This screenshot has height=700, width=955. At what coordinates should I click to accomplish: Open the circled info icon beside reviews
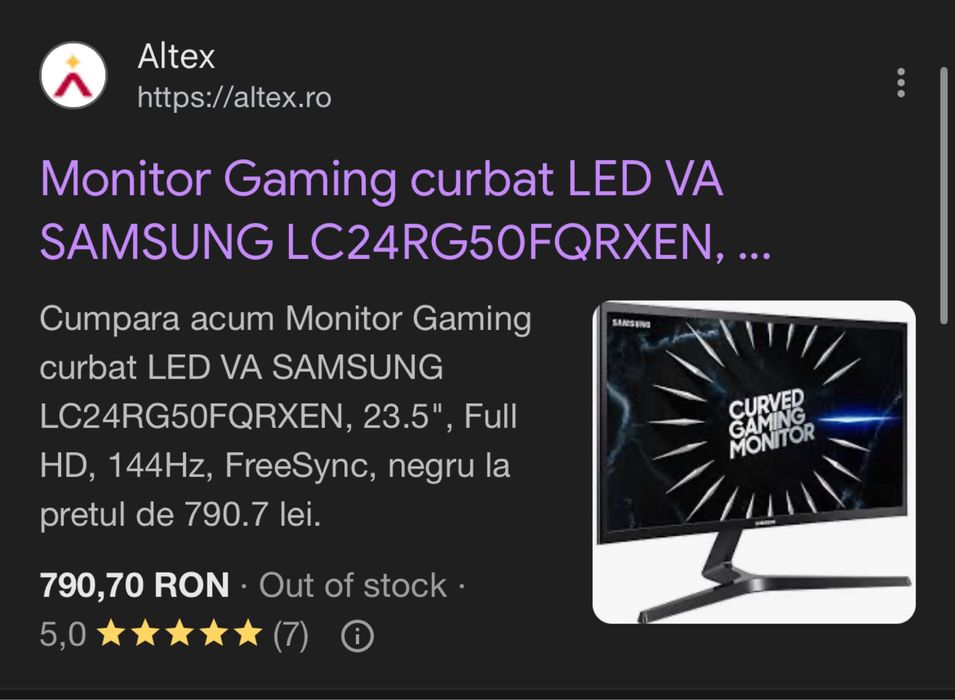pyautogui.click(x=357, y=637)
